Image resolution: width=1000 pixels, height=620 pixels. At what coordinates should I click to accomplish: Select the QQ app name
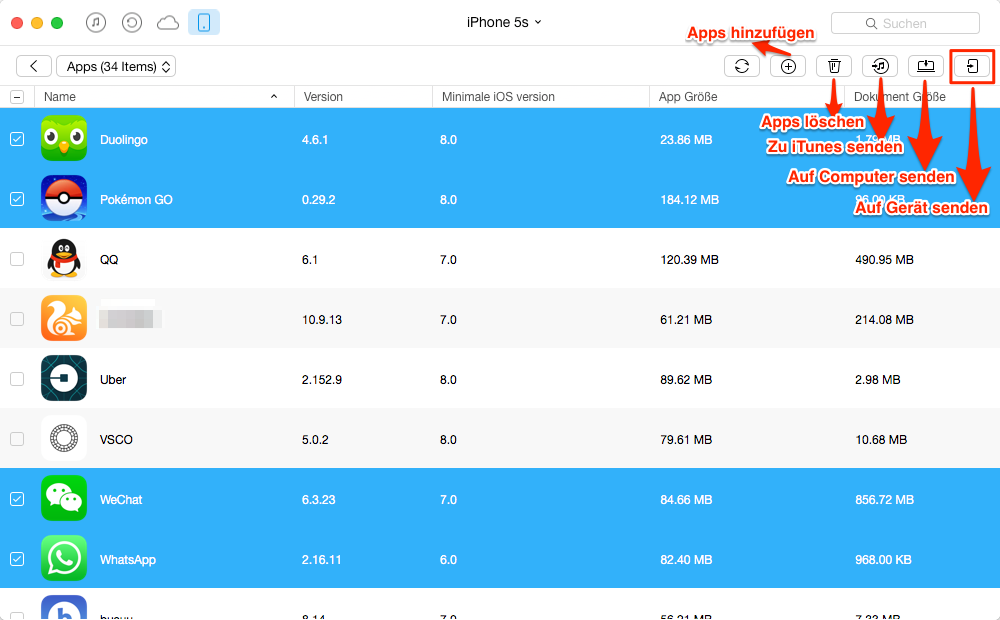pyautogui.click(x=109, y=260)
